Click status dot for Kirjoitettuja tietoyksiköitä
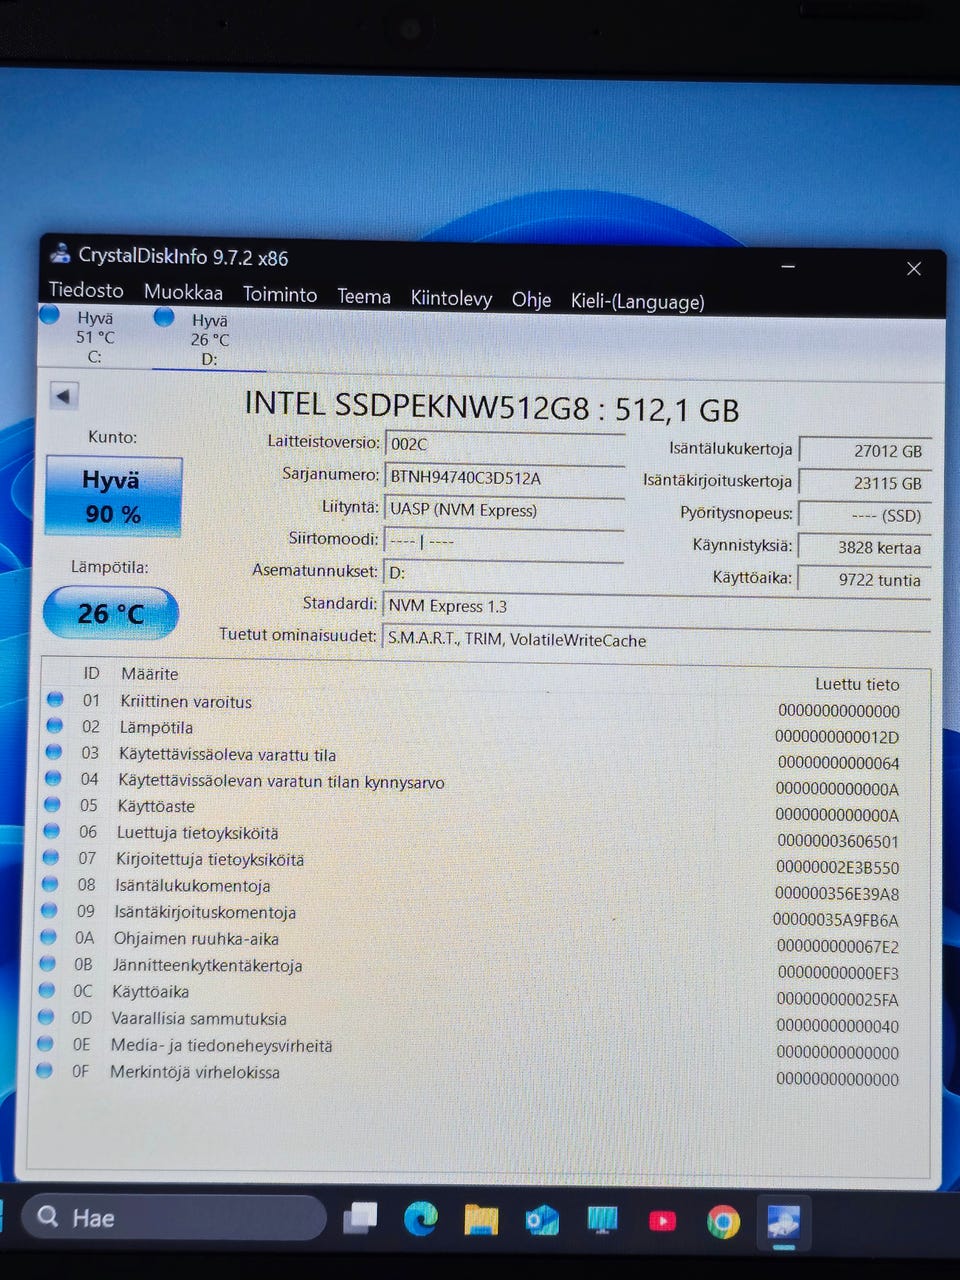Viewport: 960px width, 1280px height. [51, 857]
